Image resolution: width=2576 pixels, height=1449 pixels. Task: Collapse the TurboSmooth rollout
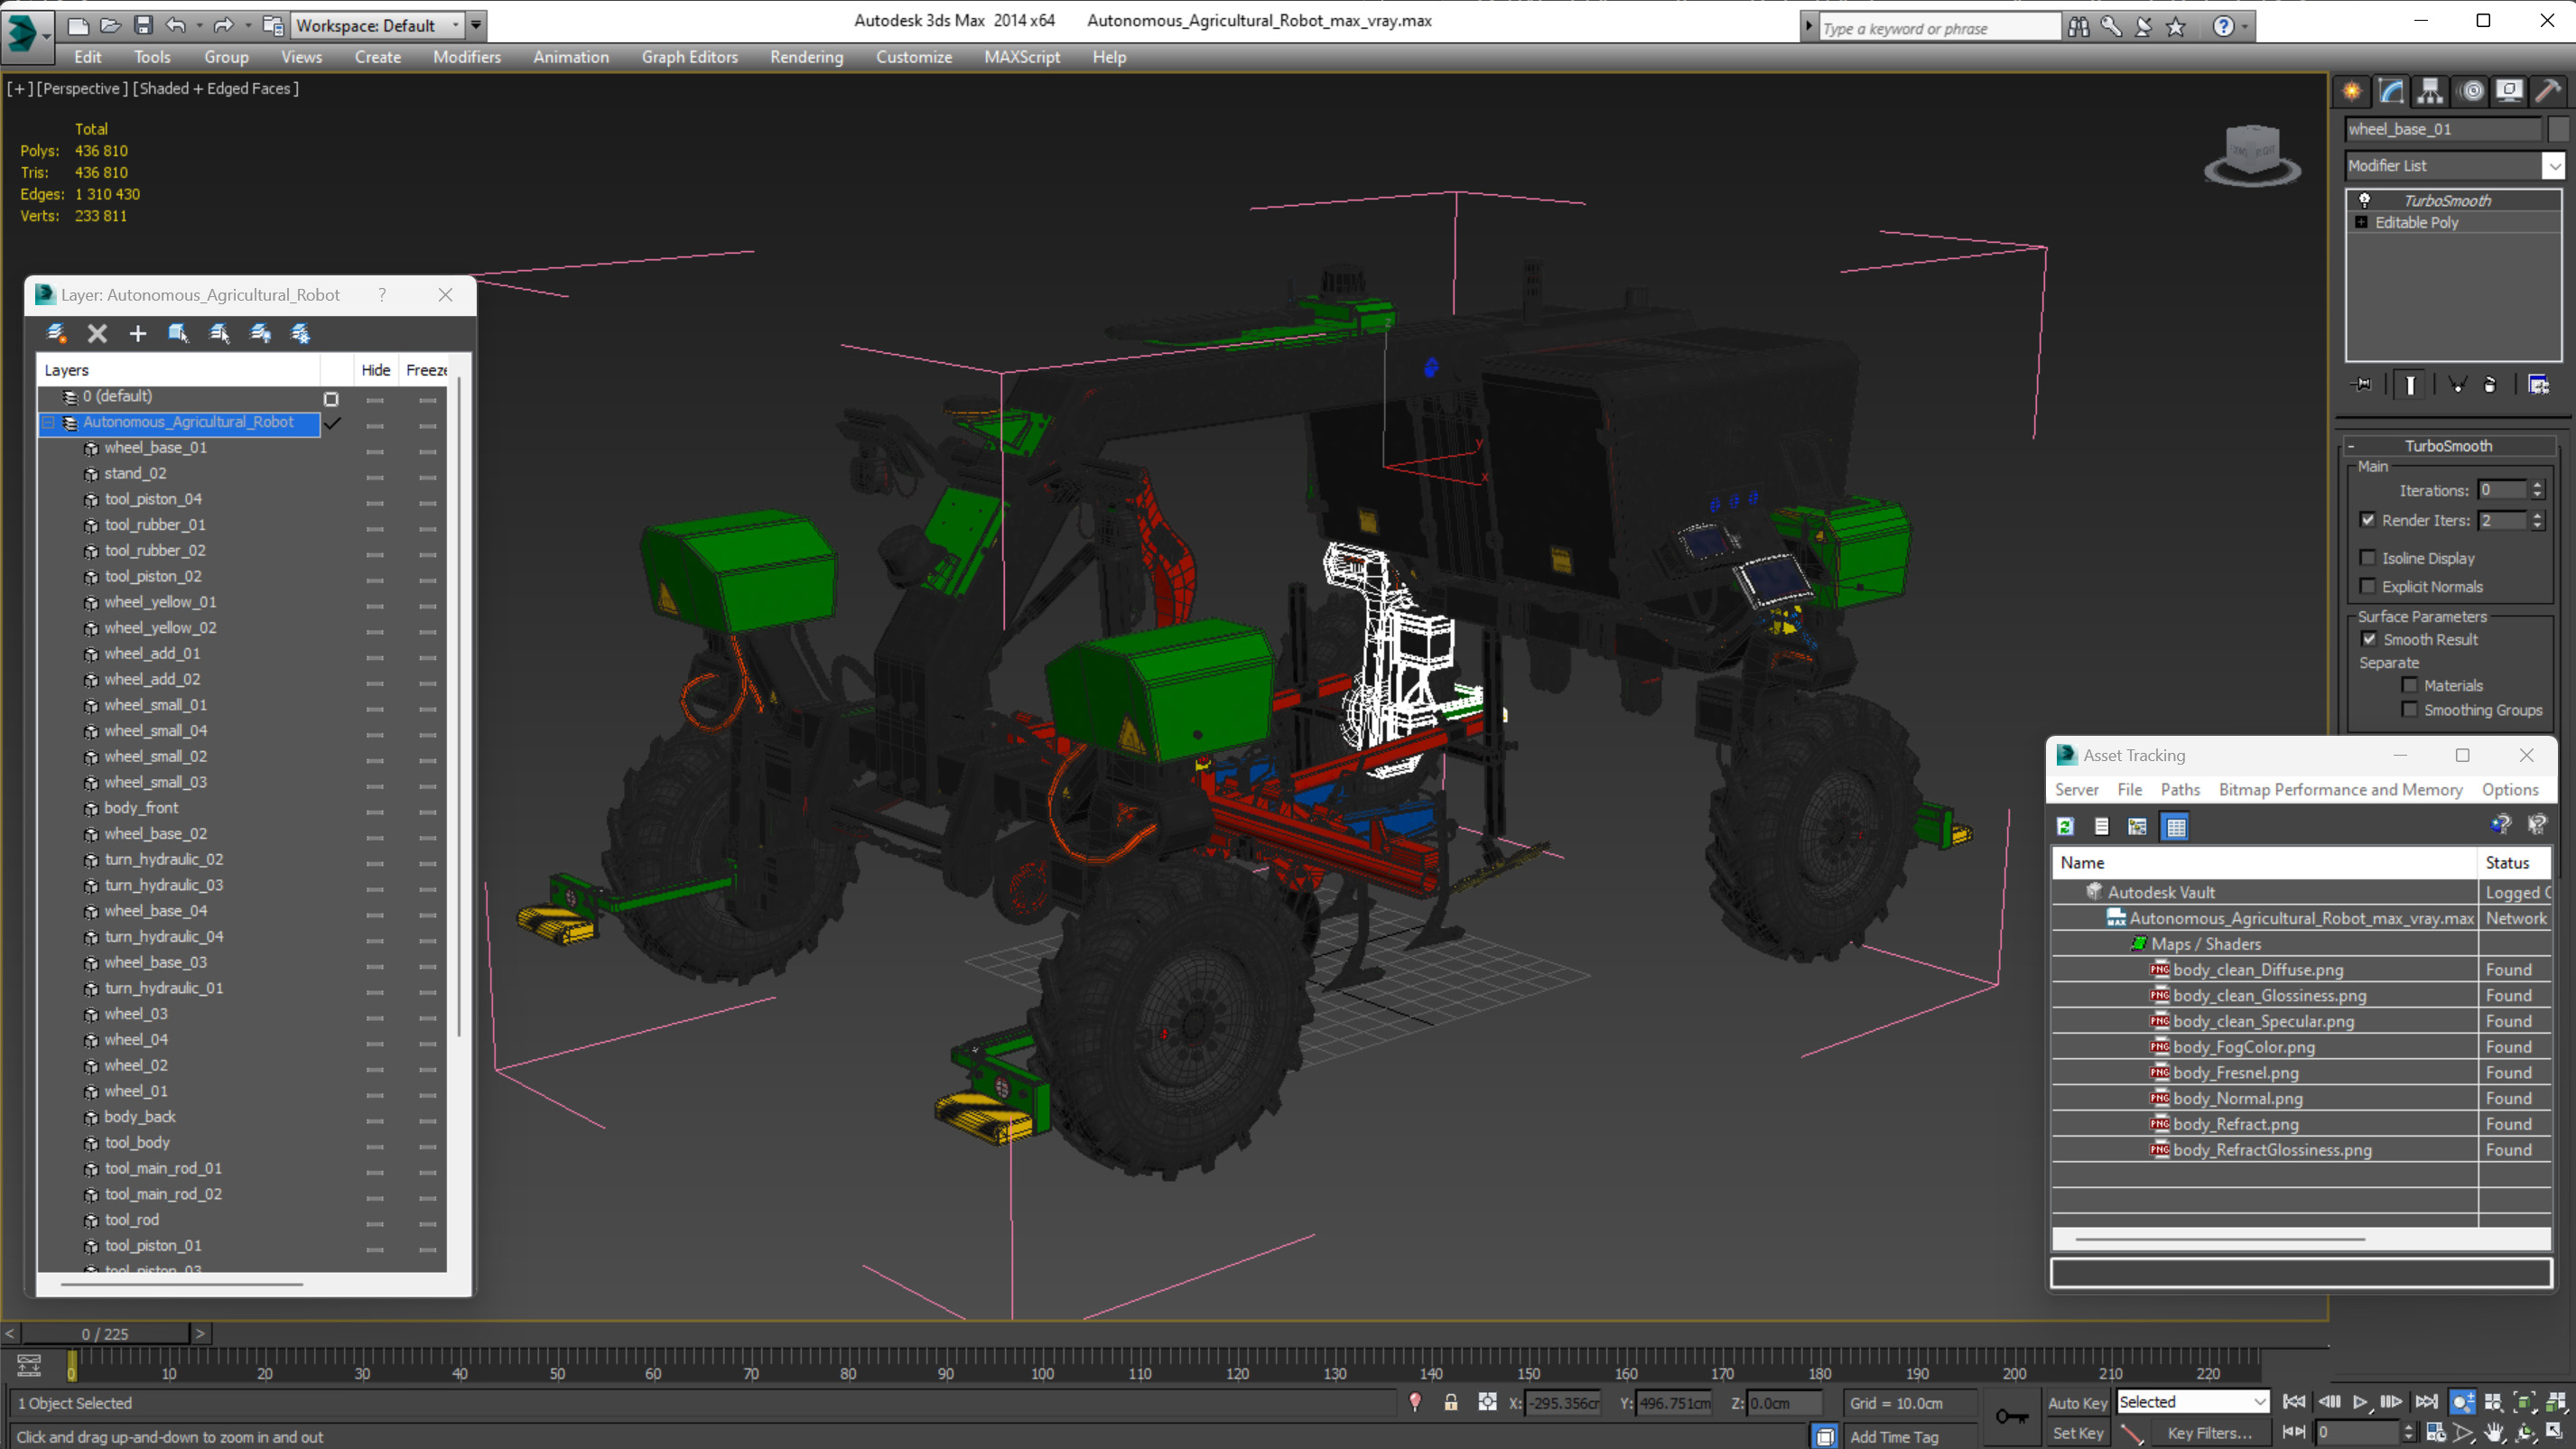2352,446
